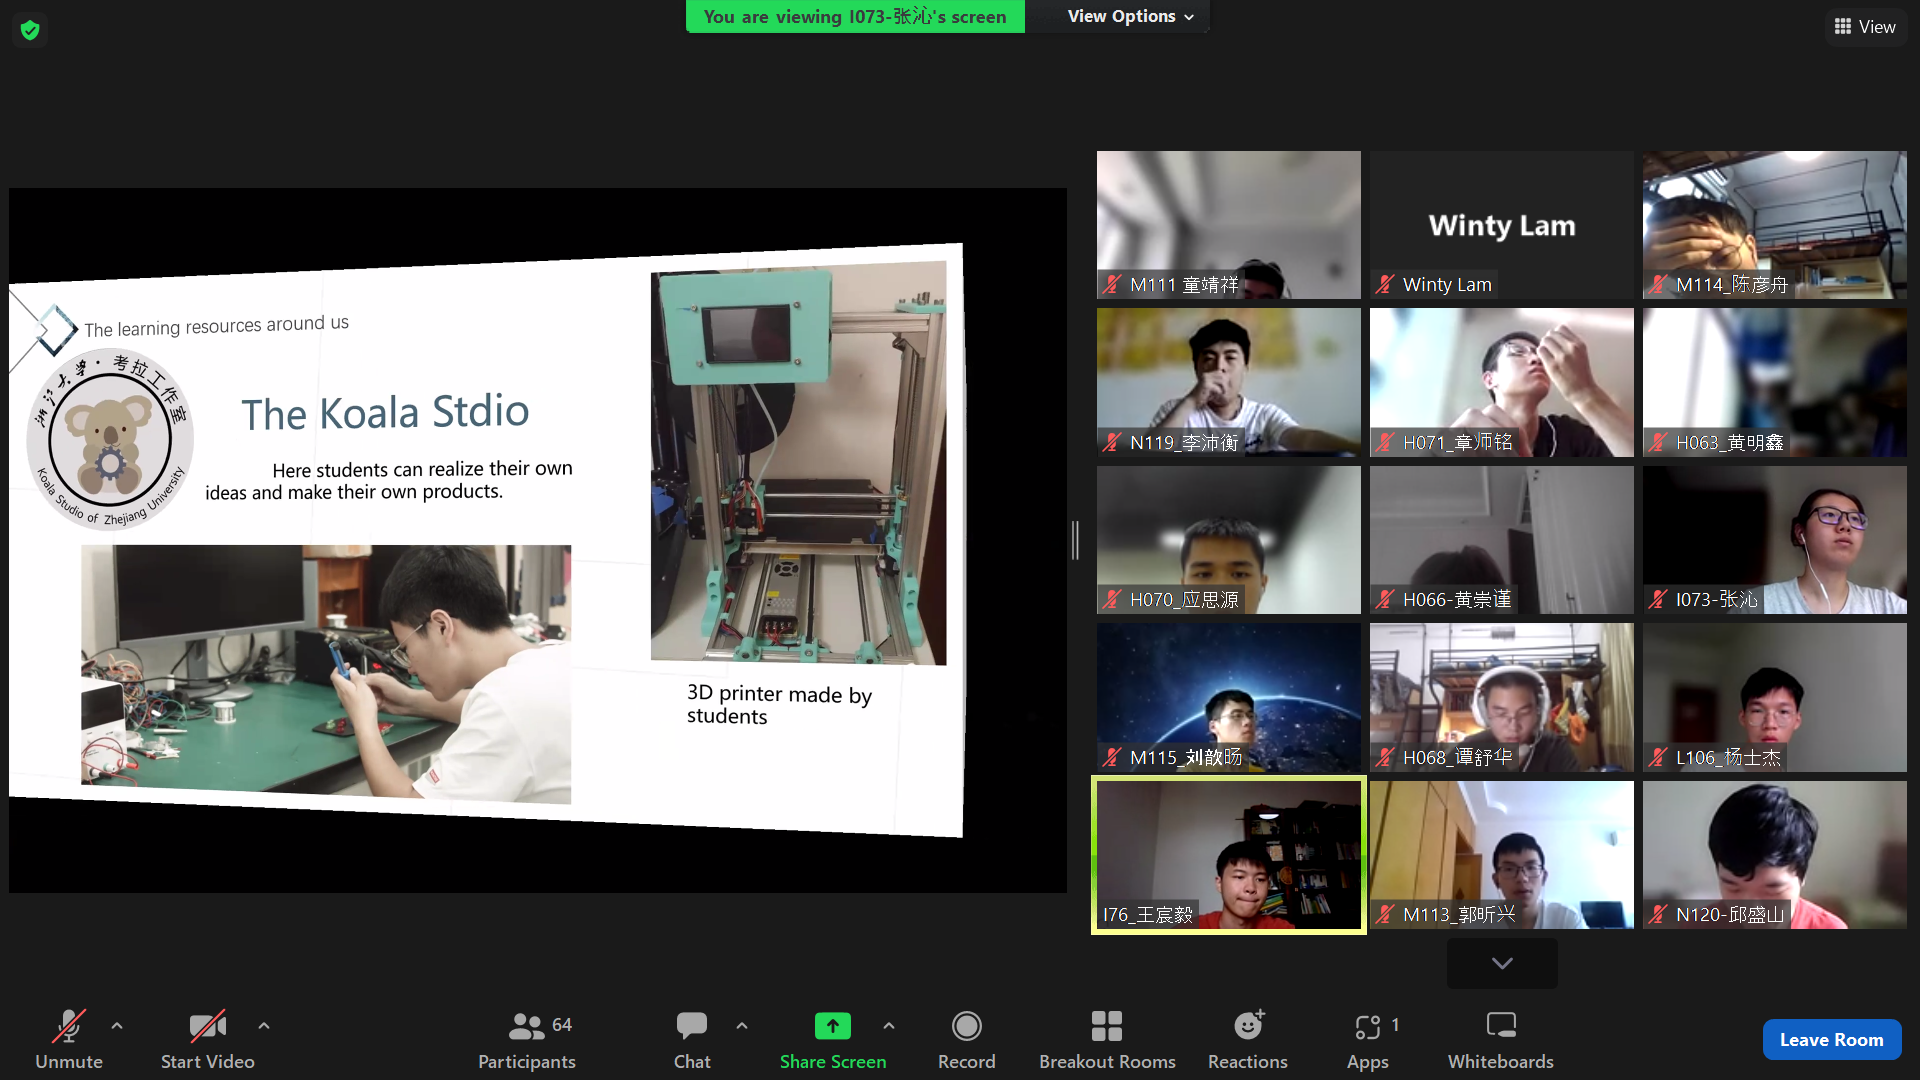Click the Leave Room button
Image resolution: width=1920 pixels, height=1080 pixels.
point(1831,1040)
